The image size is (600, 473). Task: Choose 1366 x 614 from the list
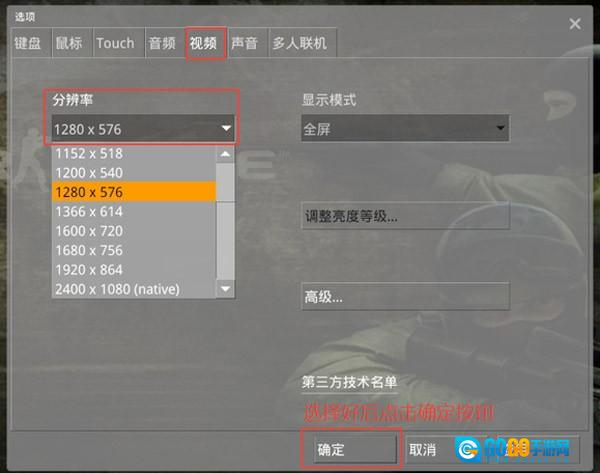click(x=134, y=211)
